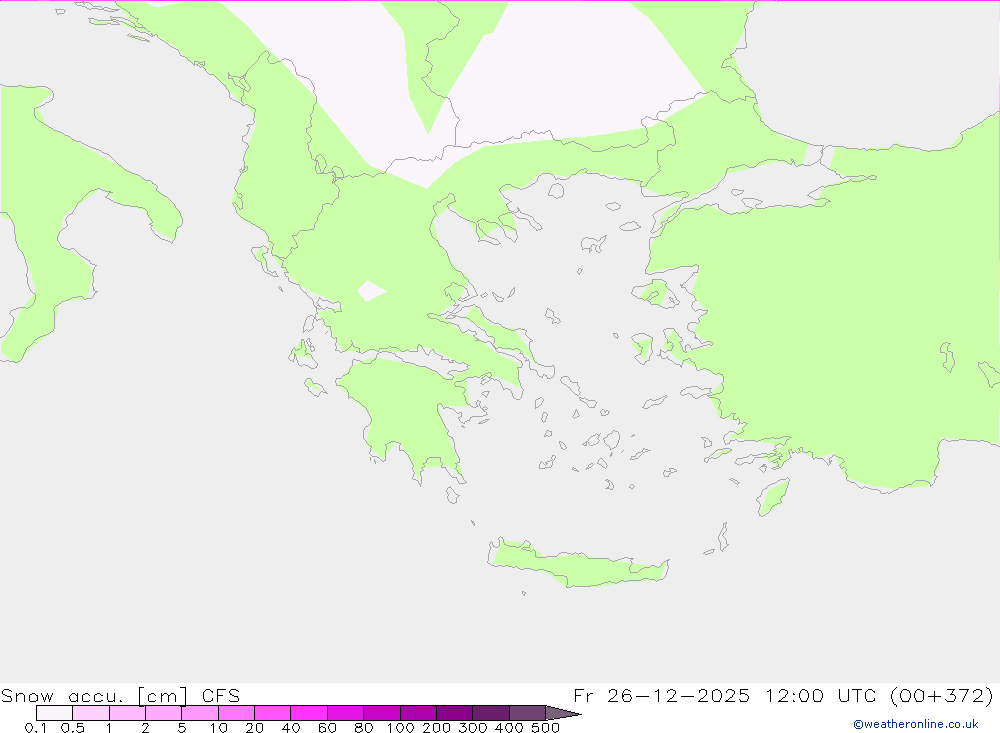1000x733 pixels.
Task: Choose the 200–300 cm legend swatch
Action: pos(454,713)
